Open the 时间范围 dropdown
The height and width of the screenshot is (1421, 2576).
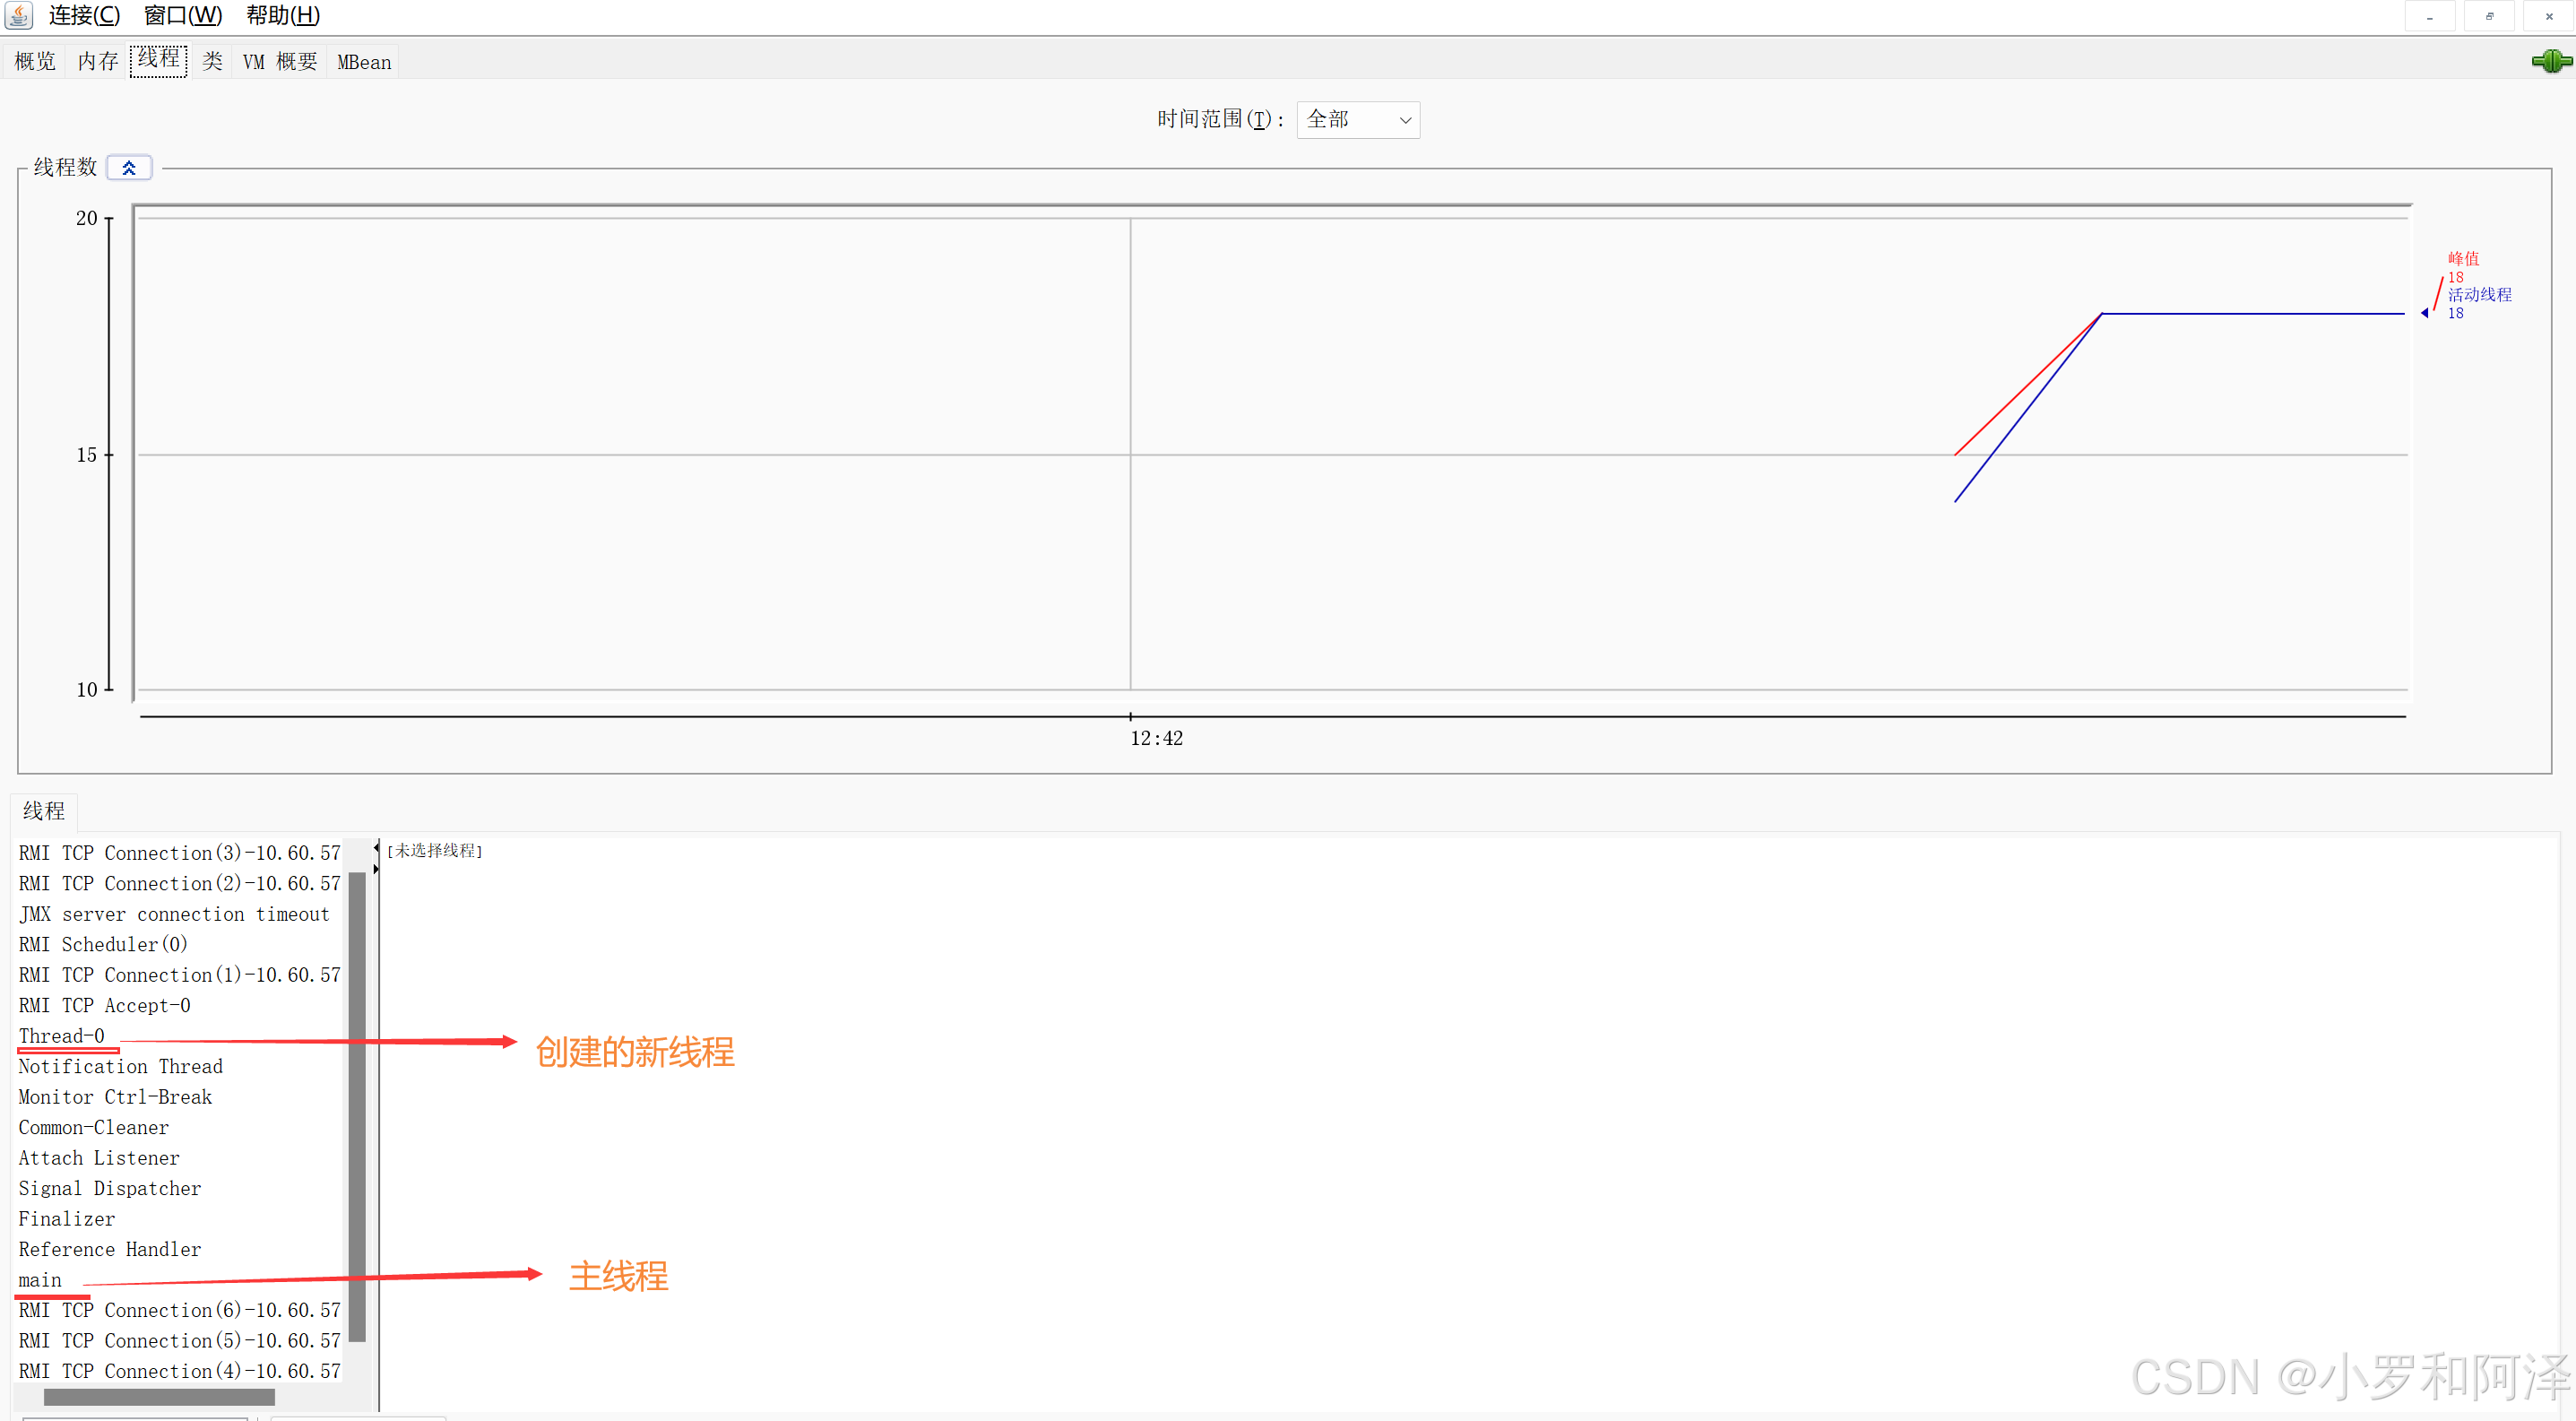tap(1357, 120)
